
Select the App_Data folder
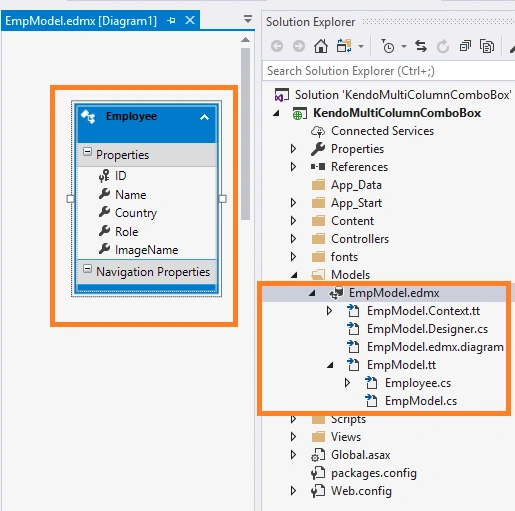tap(356, 185)
